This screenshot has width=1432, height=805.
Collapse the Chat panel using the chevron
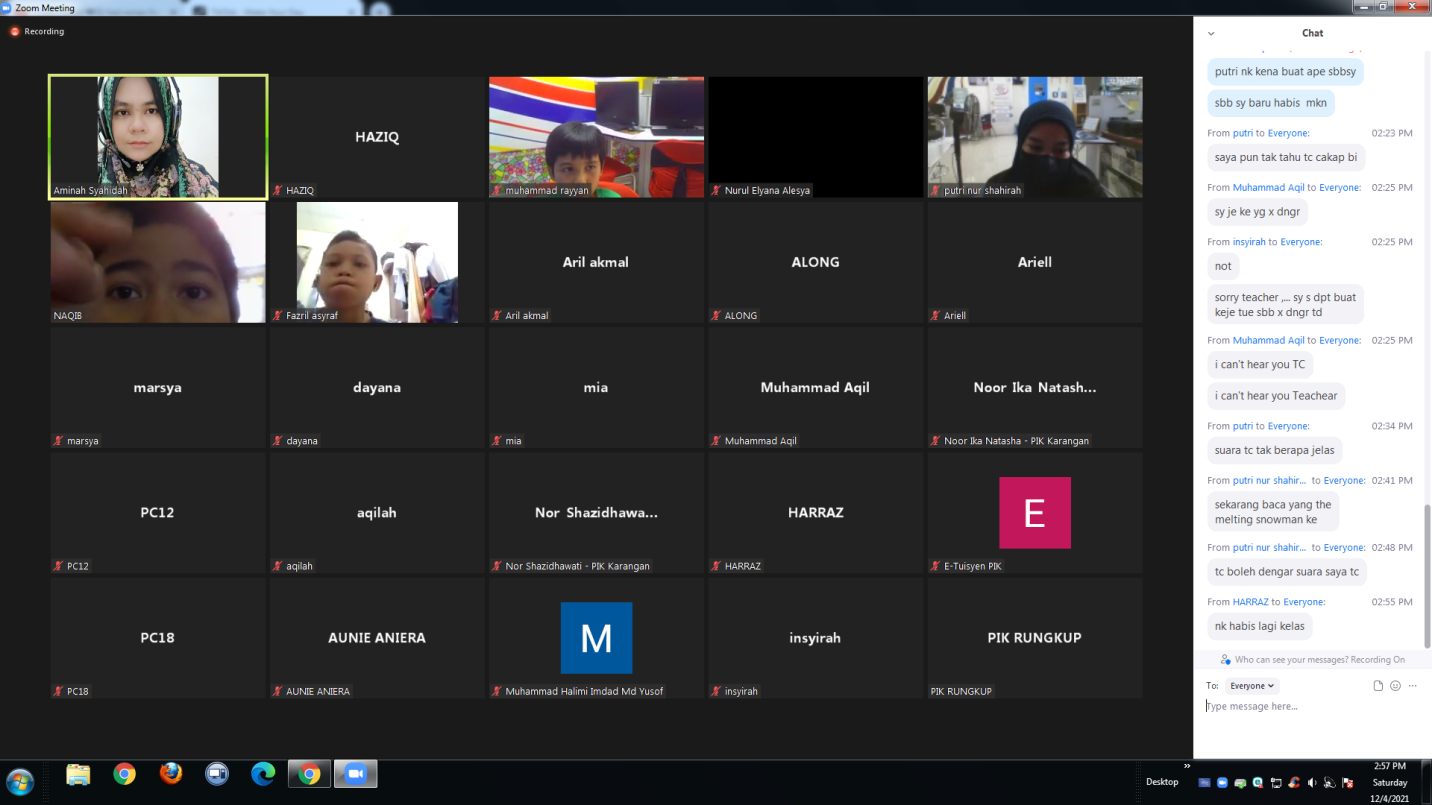coord(1211,33)
